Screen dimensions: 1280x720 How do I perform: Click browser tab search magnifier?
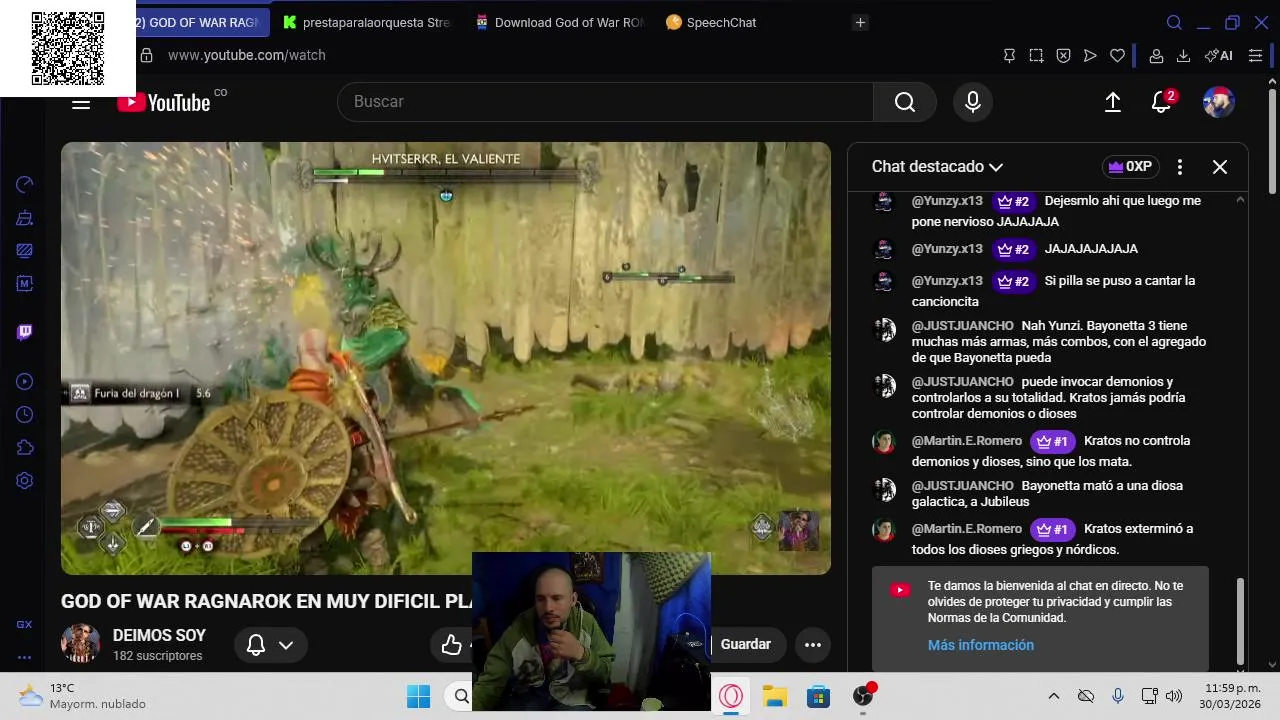coord(1175,22)
